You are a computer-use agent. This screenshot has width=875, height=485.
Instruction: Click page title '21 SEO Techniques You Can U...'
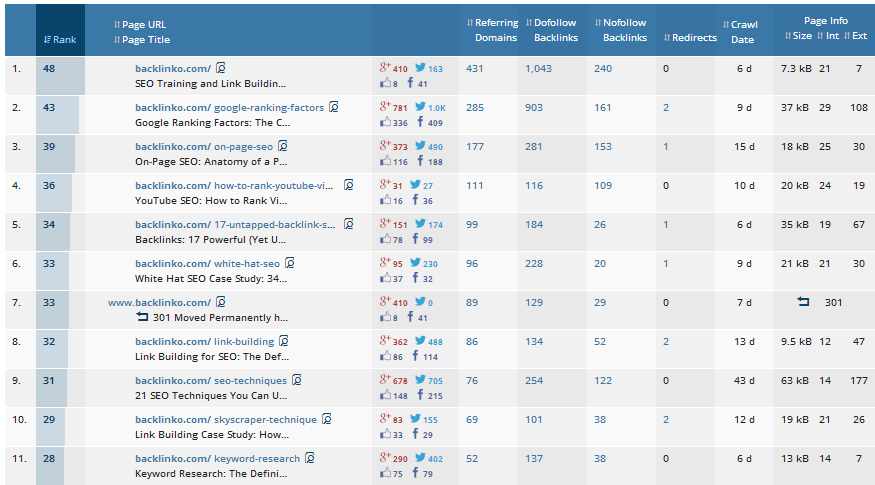point(211,396)
